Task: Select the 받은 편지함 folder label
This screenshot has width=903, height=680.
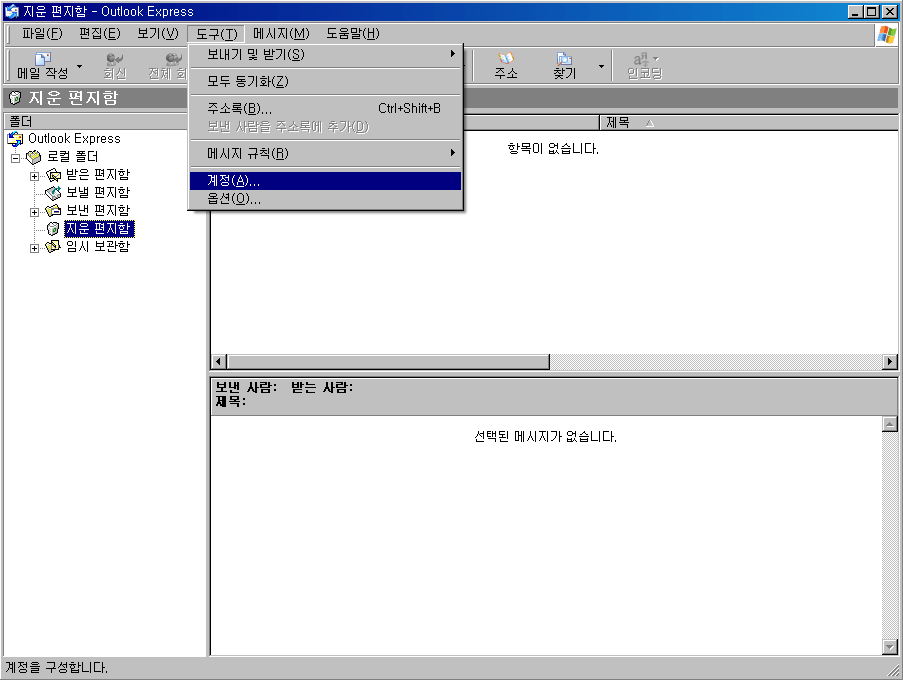Action: 98,174
